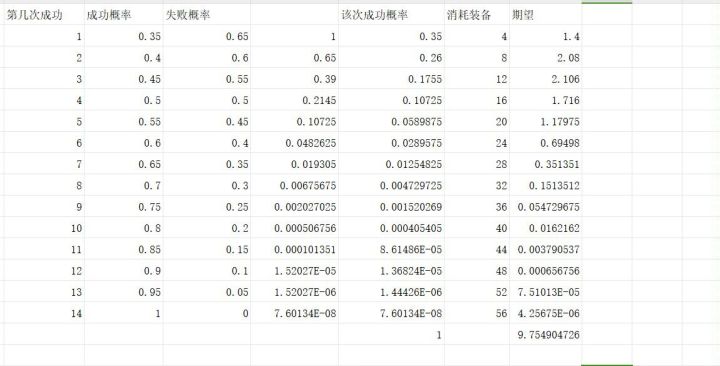The height and width of the screenshot is (366, 720).
Task: Click the 0.054729675 cell
Action: click(546, 207)
